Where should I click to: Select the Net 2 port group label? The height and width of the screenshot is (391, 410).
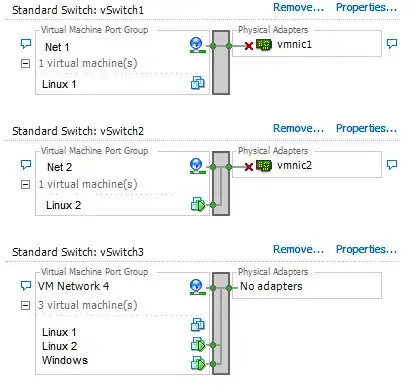click(60, 167)
